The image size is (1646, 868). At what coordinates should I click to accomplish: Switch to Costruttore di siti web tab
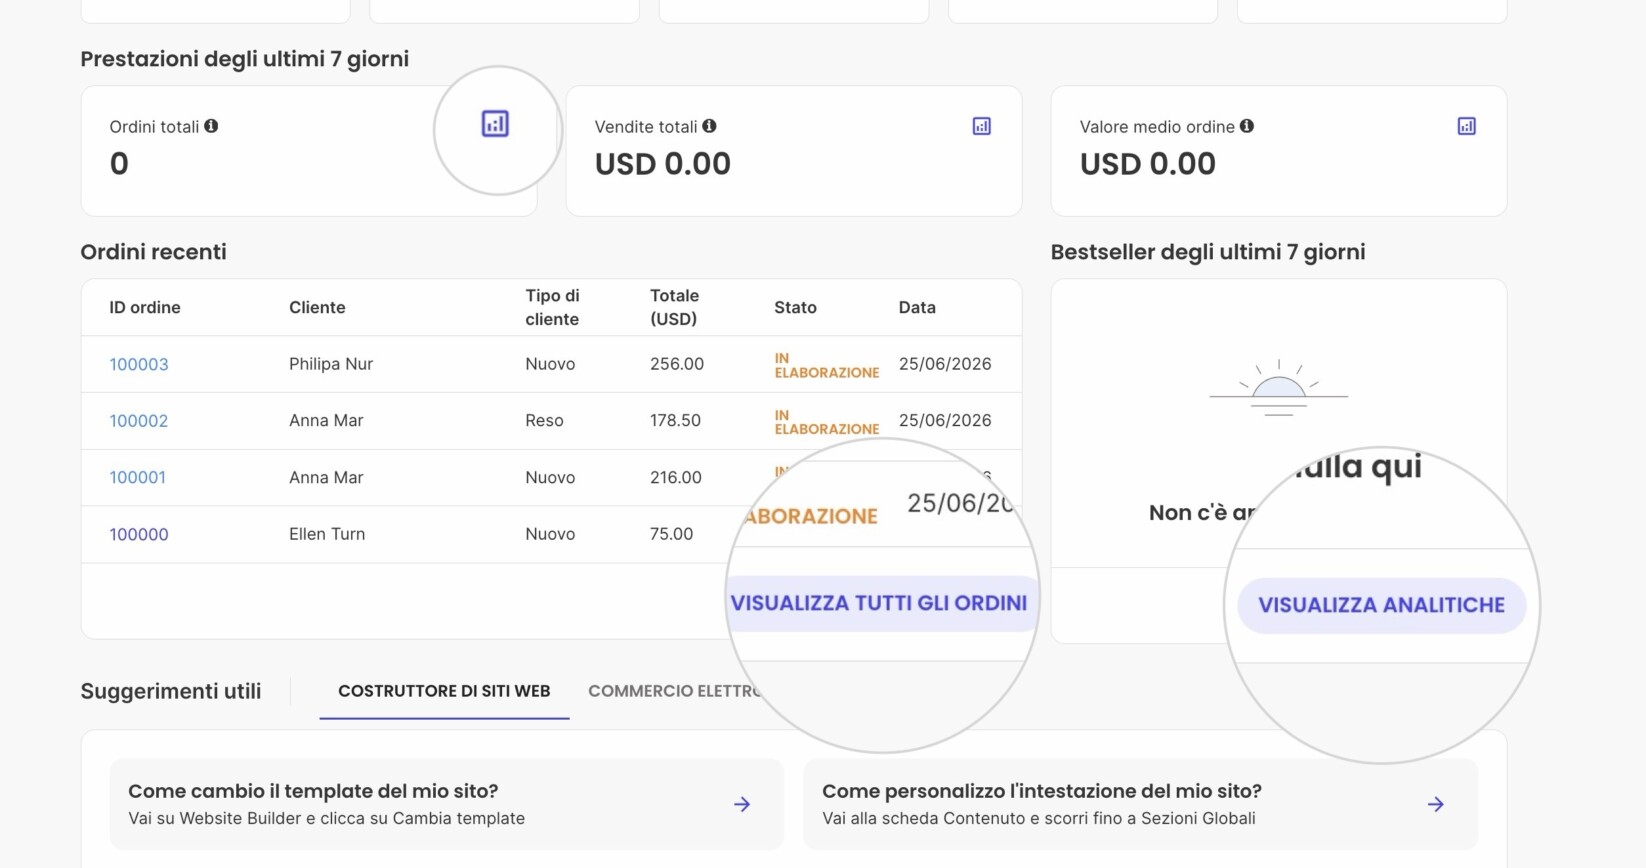[444, 691]
